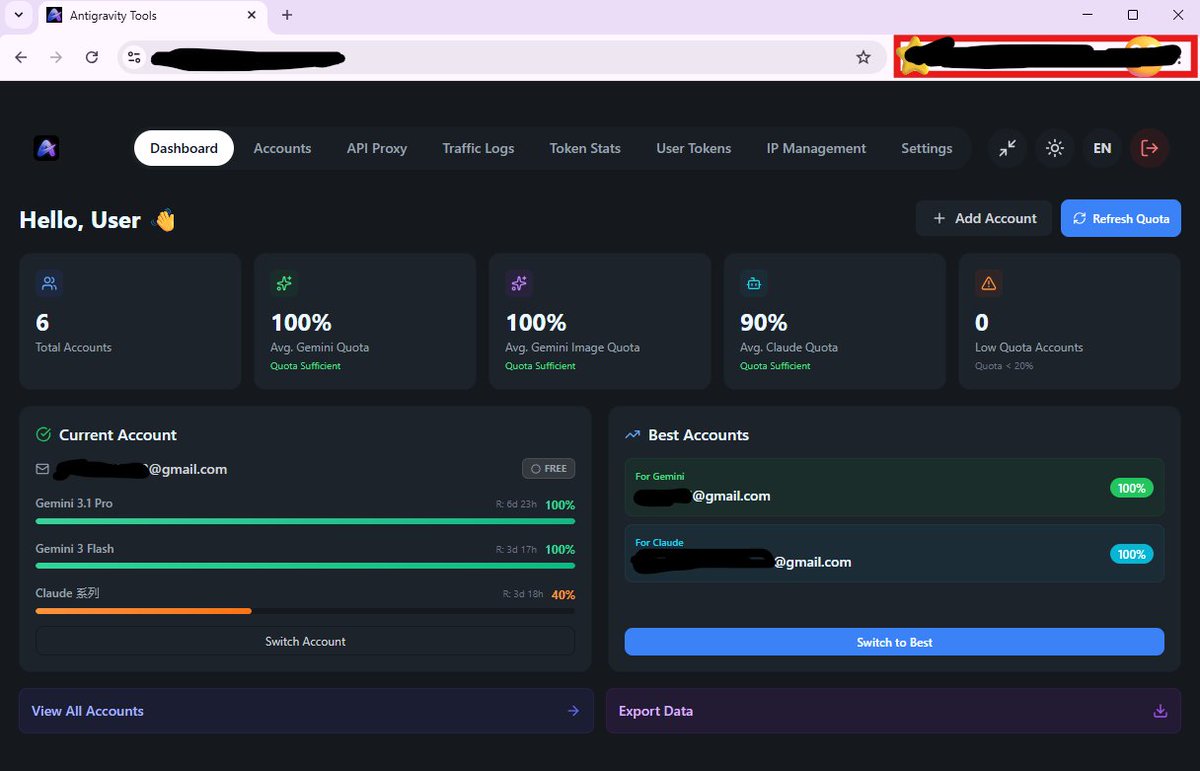Click the compact view shrink icon
1200x771 pixels.
1007,148
